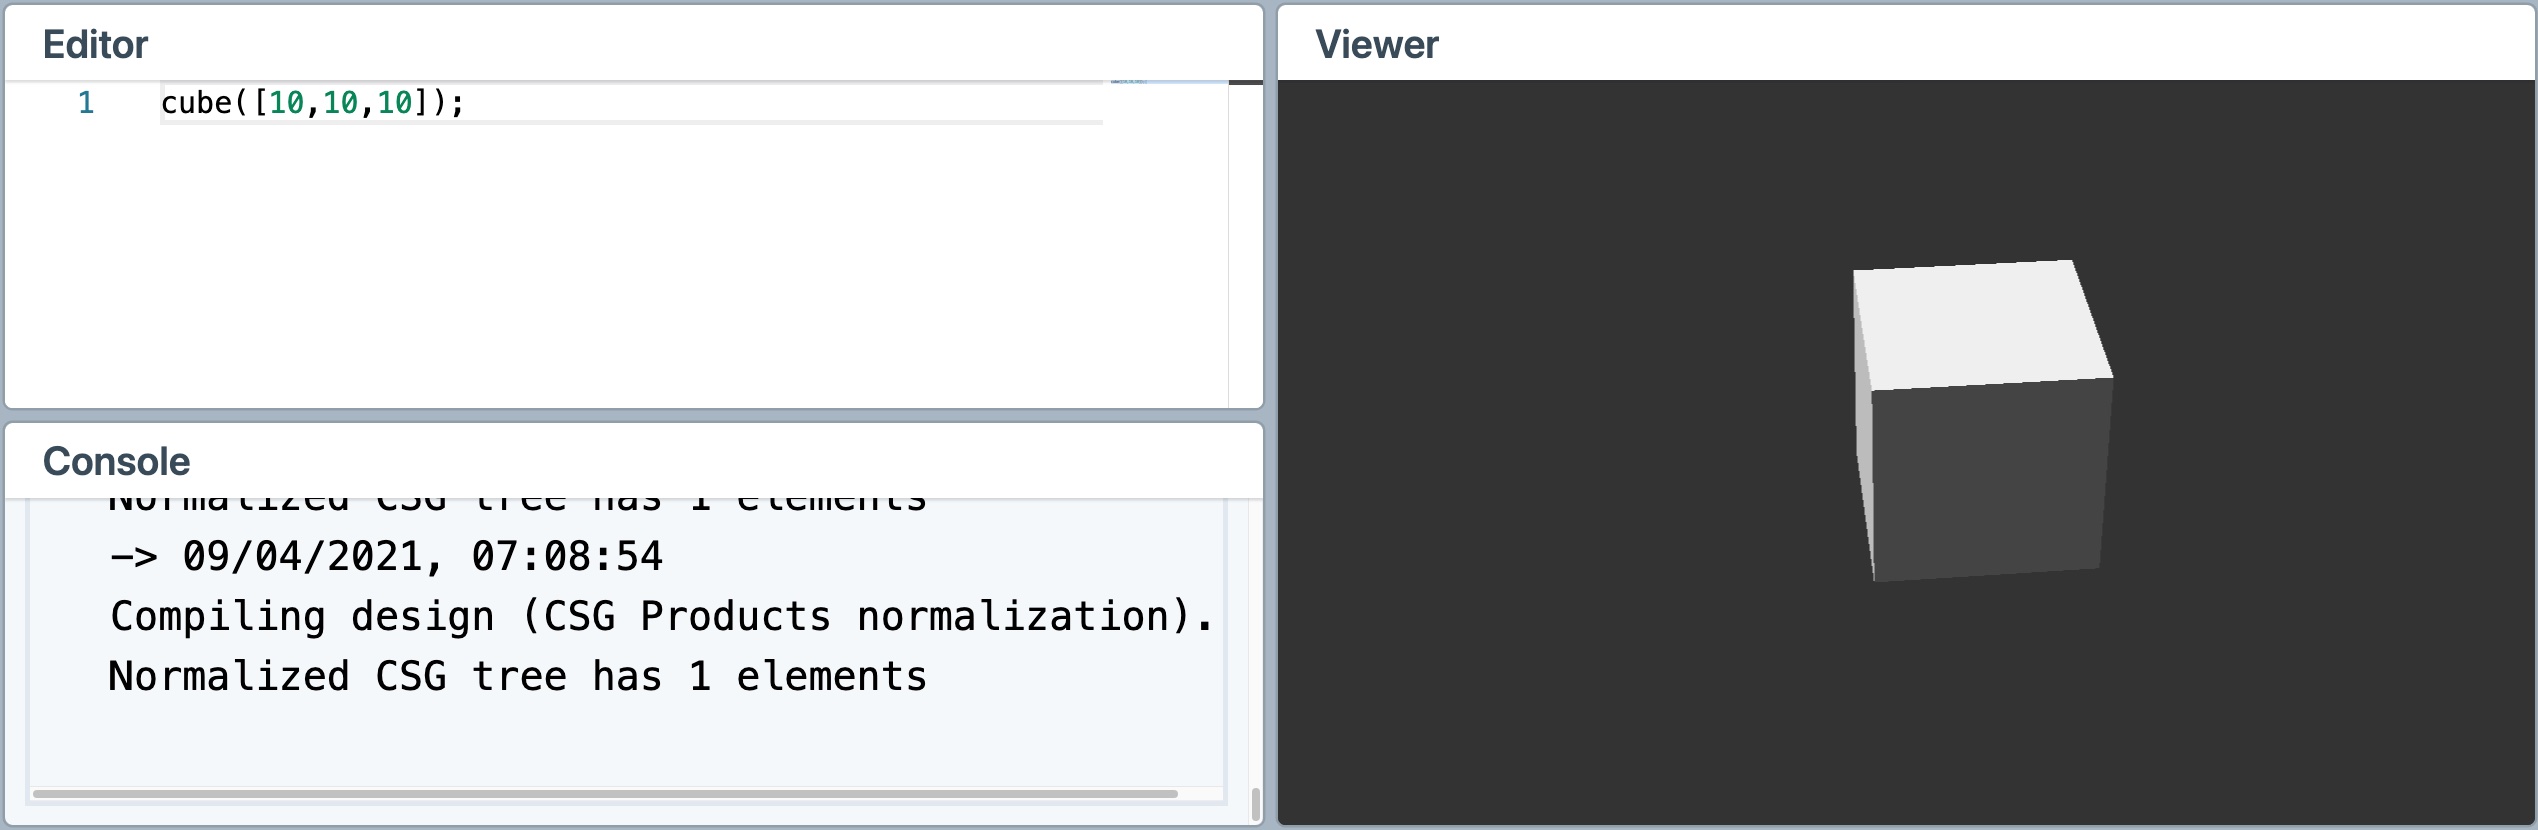Screen dimensions: 2538x830
Task: Click the Editor panel title
Action: 95,45
